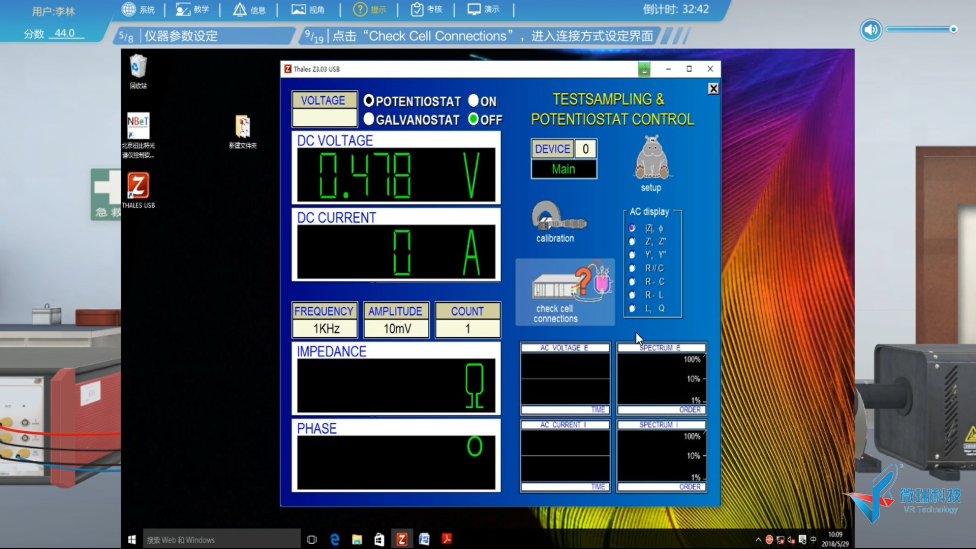Viewport: 976px width, 549px height.
Task: Click the taskbar clock showing 10:09
Action: [835, 539]
